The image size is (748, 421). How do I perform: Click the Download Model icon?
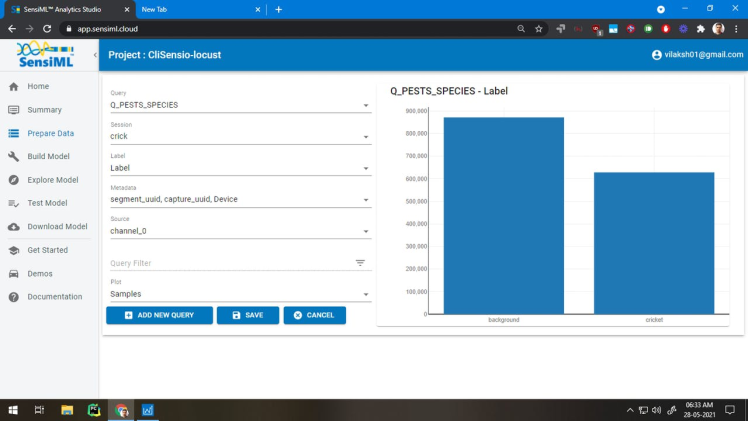[x=14, y=227]
